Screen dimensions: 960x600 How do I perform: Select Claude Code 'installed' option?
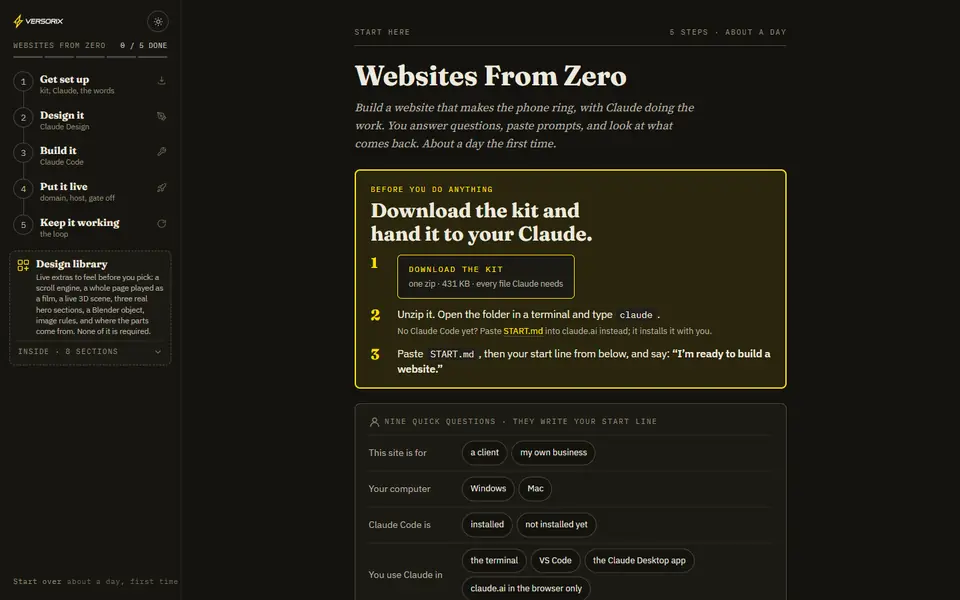tap(487, 525)
